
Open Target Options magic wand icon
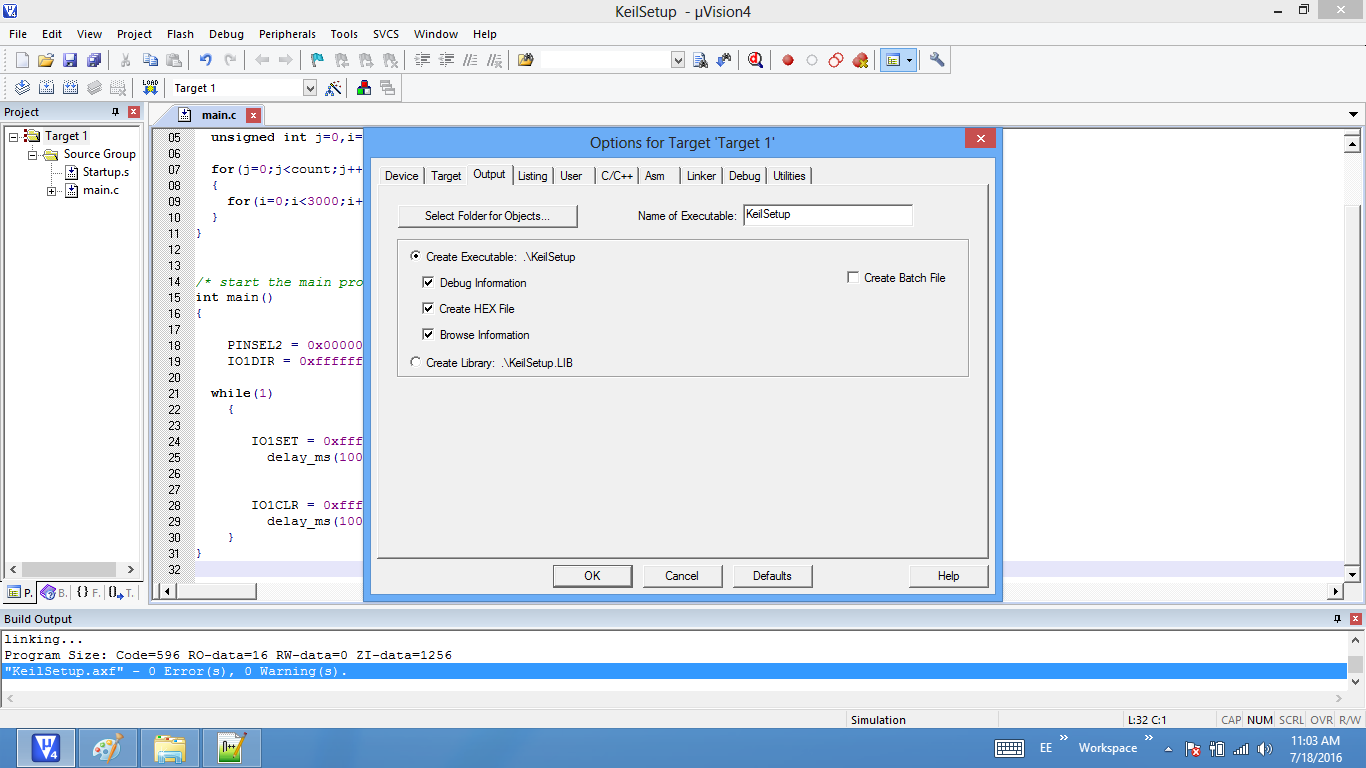[334, 88]
